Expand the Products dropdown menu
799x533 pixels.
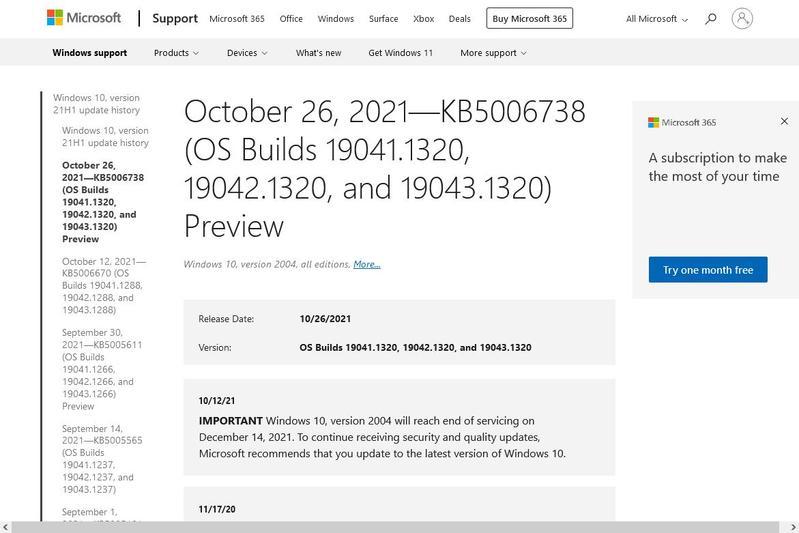[176, 53]
